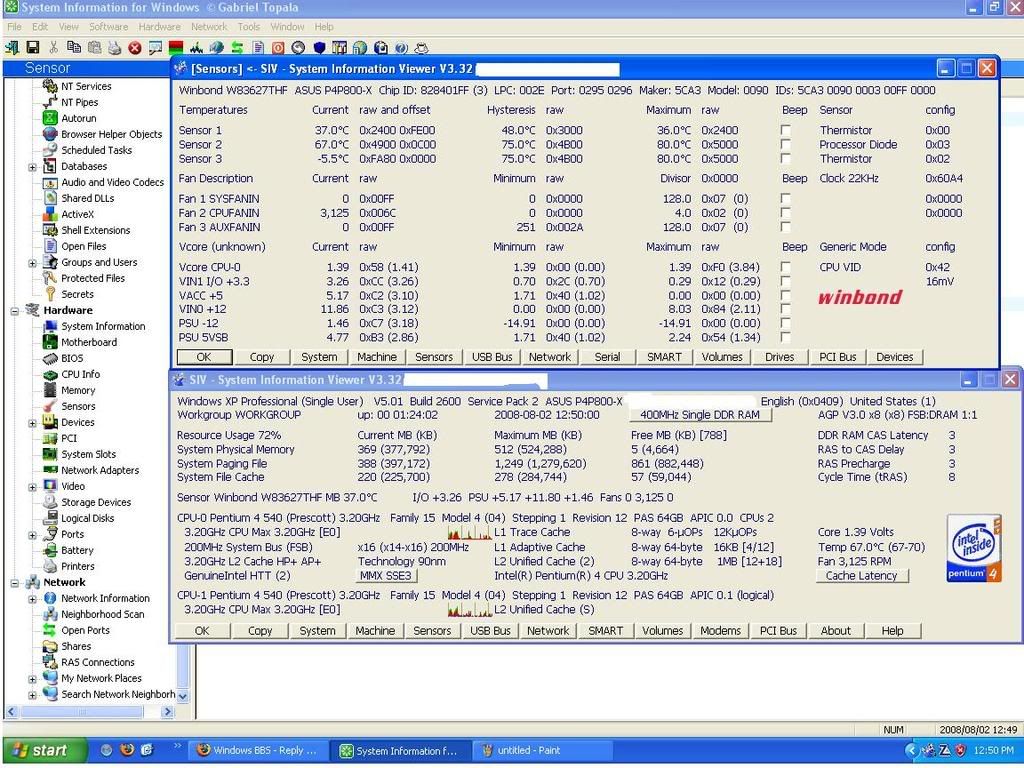Select the Sensors node in the Hardware tree
This screenshot has width=1024, height=768.
[x=78, y=406]
